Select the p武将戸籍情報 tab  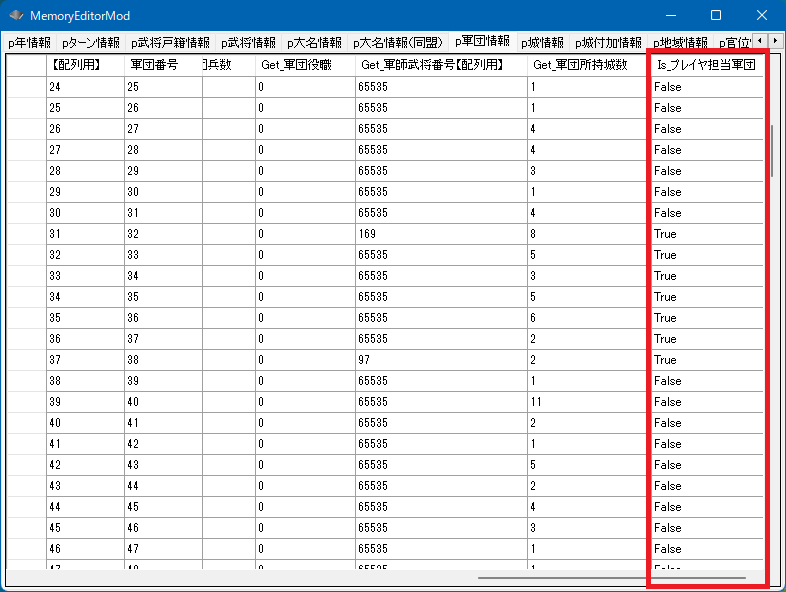pyautogui.click(x=170, y=43)
